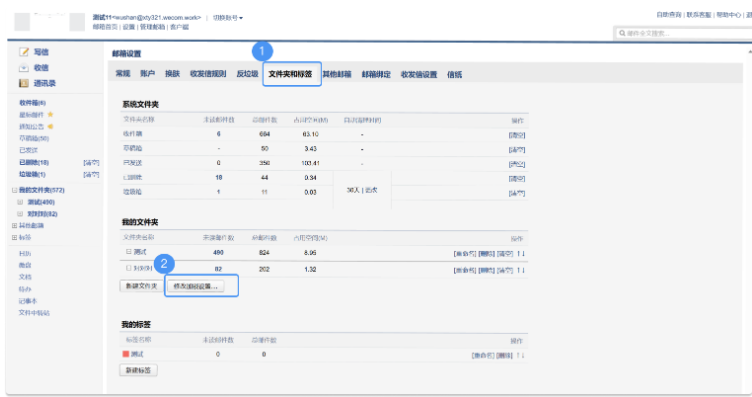752x397 pixels.
Task: Move the 测试 tag row up arrow
Action: tap(518, 355)
